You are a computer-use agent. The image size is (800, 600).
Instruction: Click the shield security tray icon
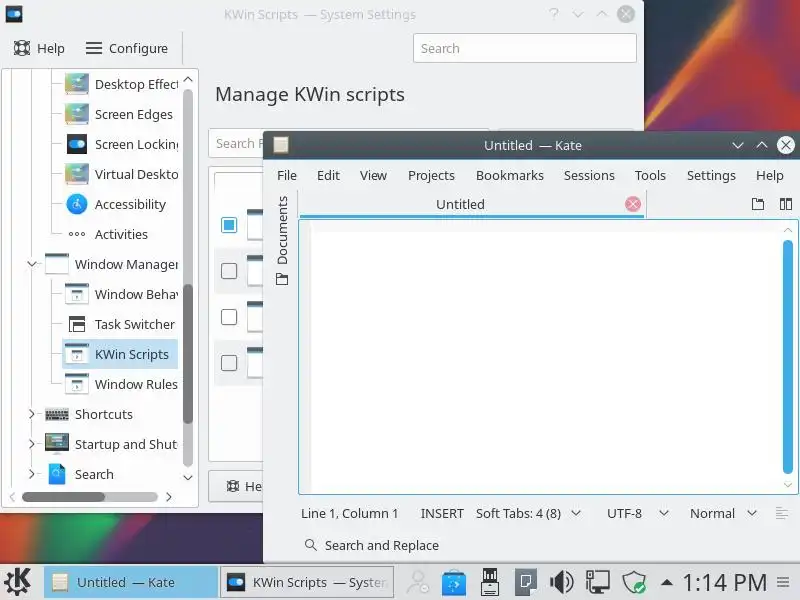tap(634, 582)
